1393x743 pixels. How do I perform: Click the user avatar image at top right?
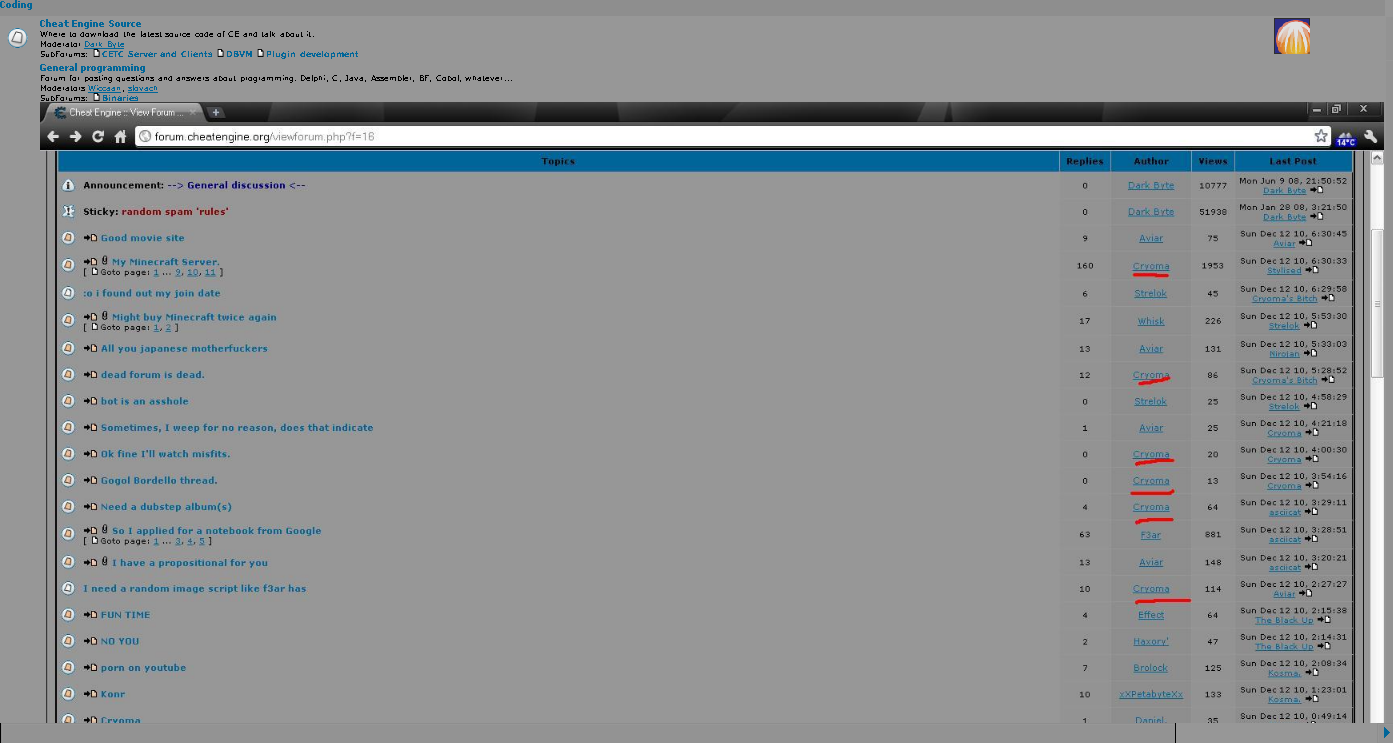(1292, 36)
